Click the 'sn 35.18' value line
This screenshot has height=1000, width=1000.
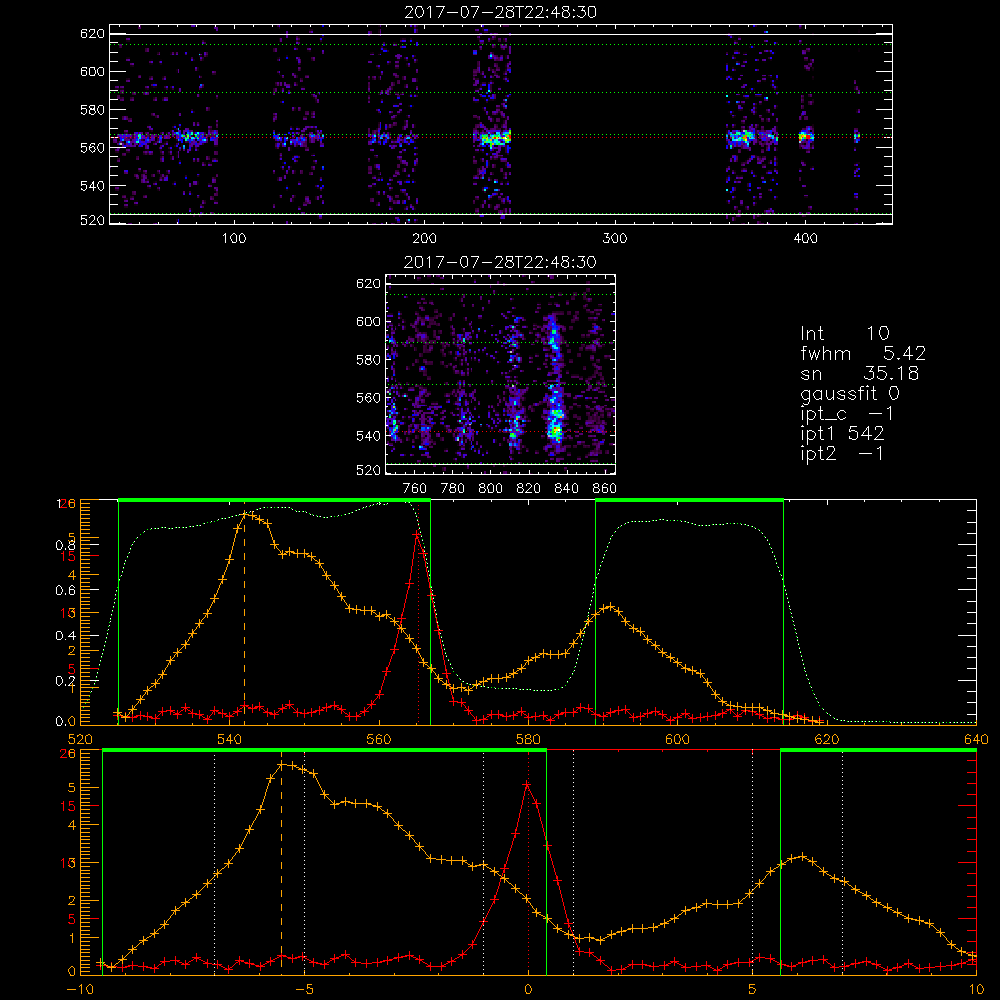click(x=859, y=374)
